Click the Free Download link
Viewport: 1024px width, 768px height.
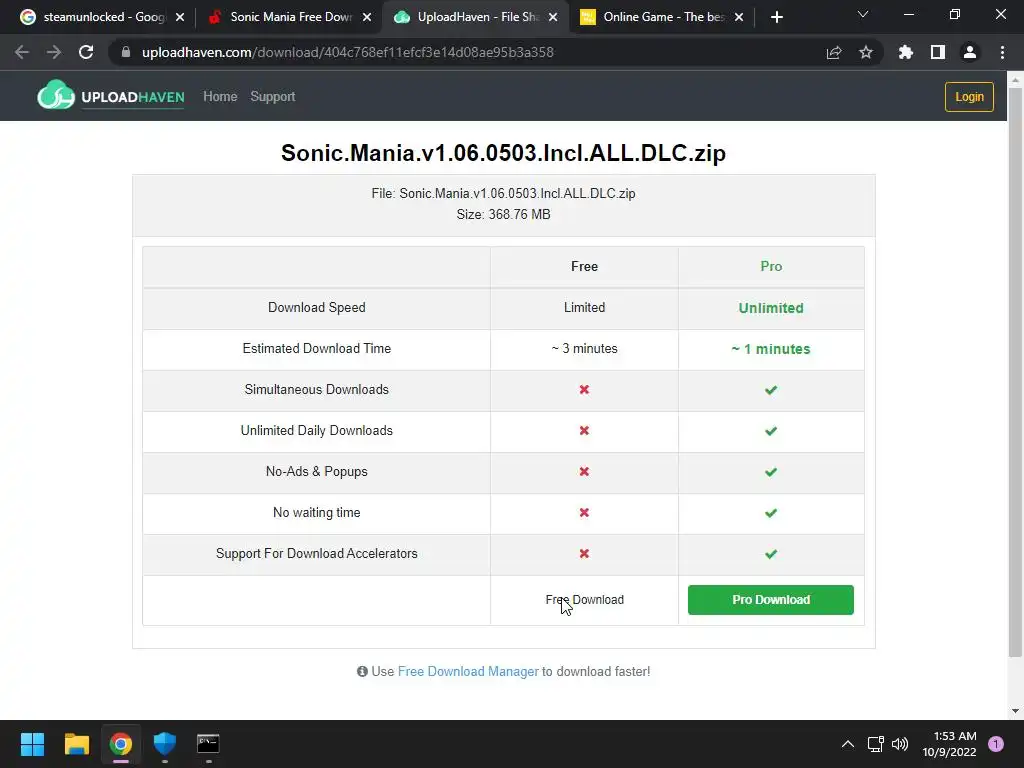[584, 600]
